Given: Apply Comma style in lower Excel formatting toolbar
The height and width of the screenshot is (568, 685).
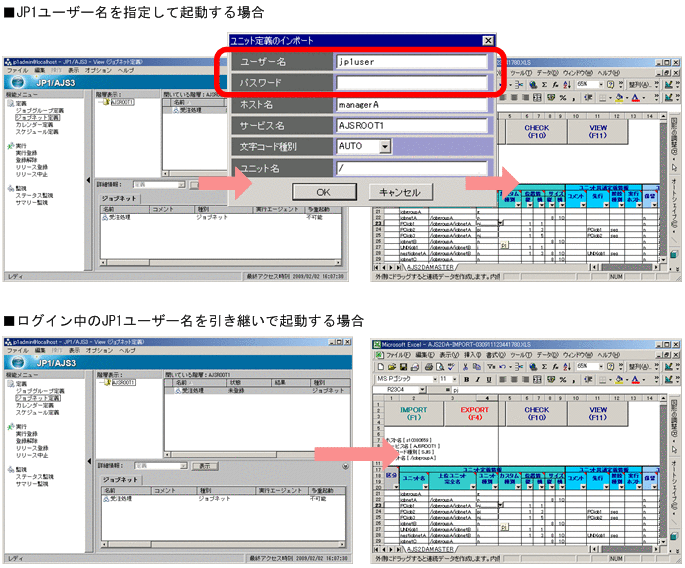Looking at the screenshot, I should [x=574, y=379].
